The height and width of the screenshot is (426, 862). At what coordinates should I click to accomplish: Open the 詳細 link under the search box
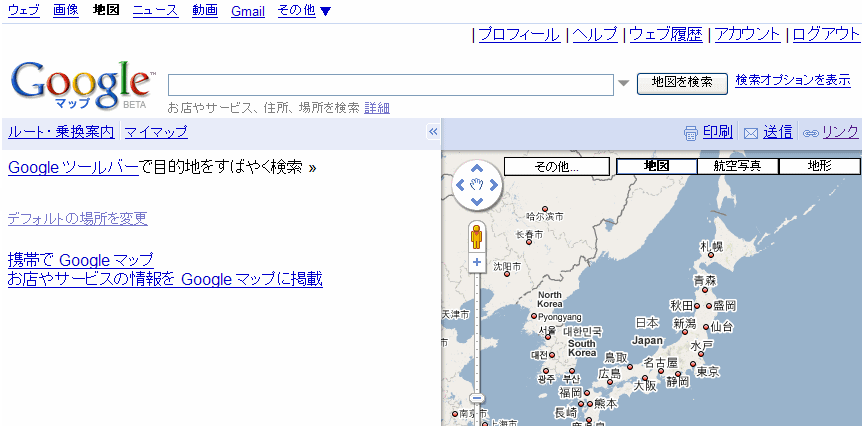coord(377,108)
